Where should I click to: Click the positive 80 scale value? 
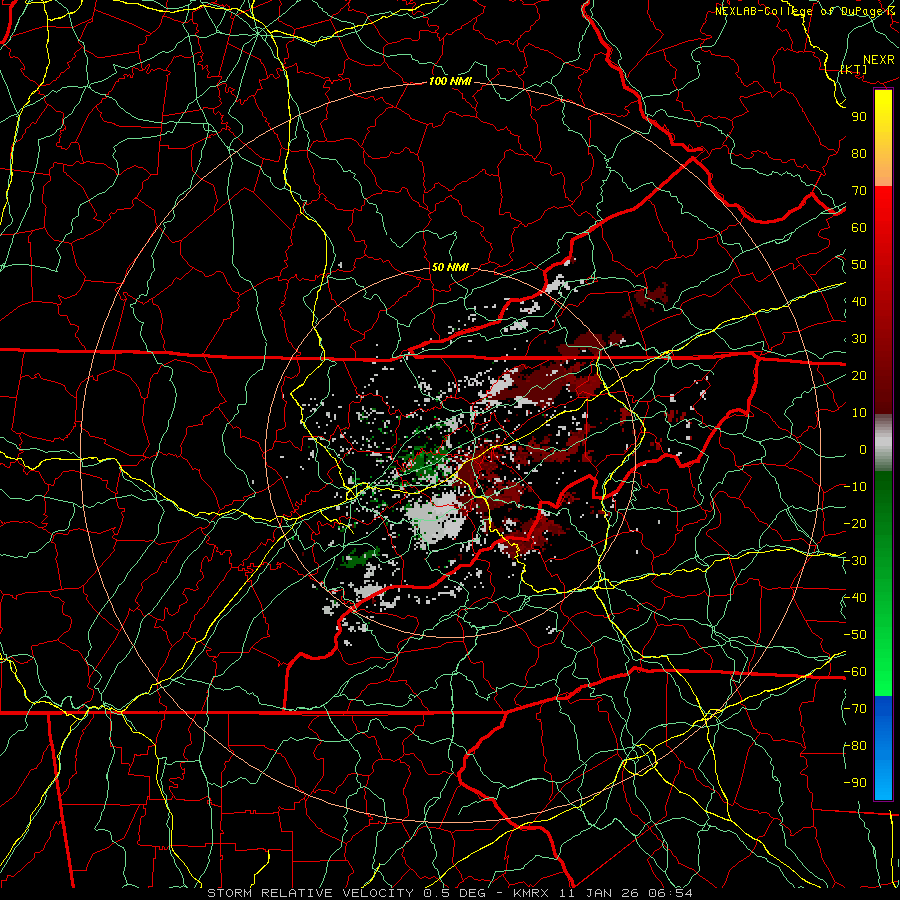point(859,153)
